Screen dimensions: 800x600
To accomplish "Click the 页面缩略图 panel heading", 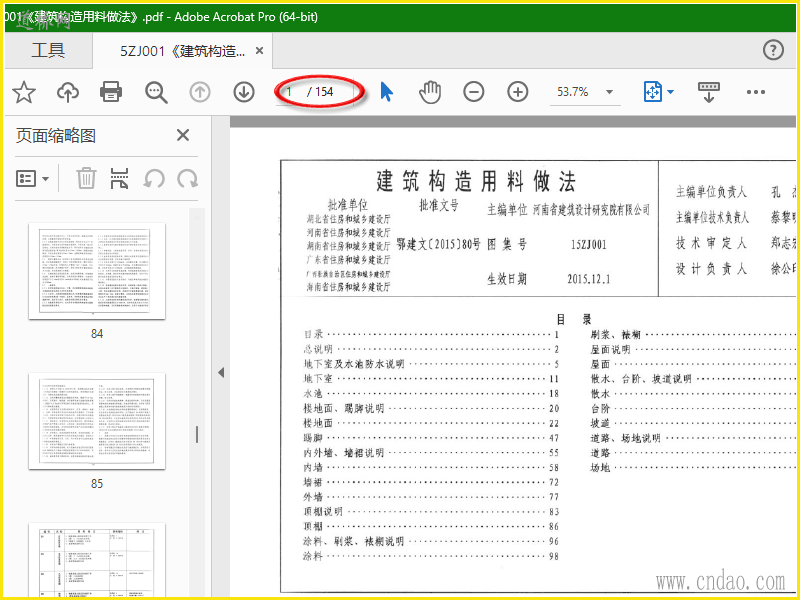I will pyautogui.click(x=56, y=136).
